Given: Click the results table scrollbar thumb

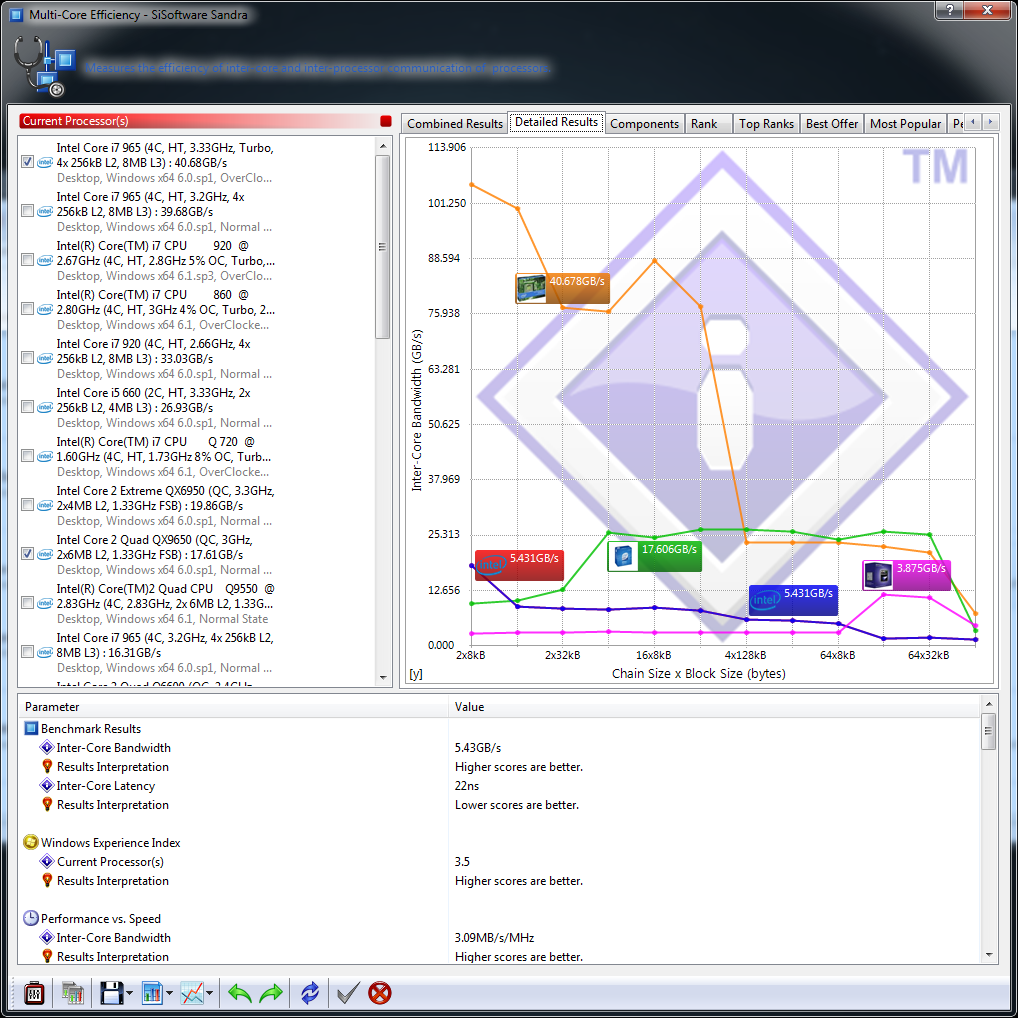Looking at the screenshot, I should [x=988, y=731].
